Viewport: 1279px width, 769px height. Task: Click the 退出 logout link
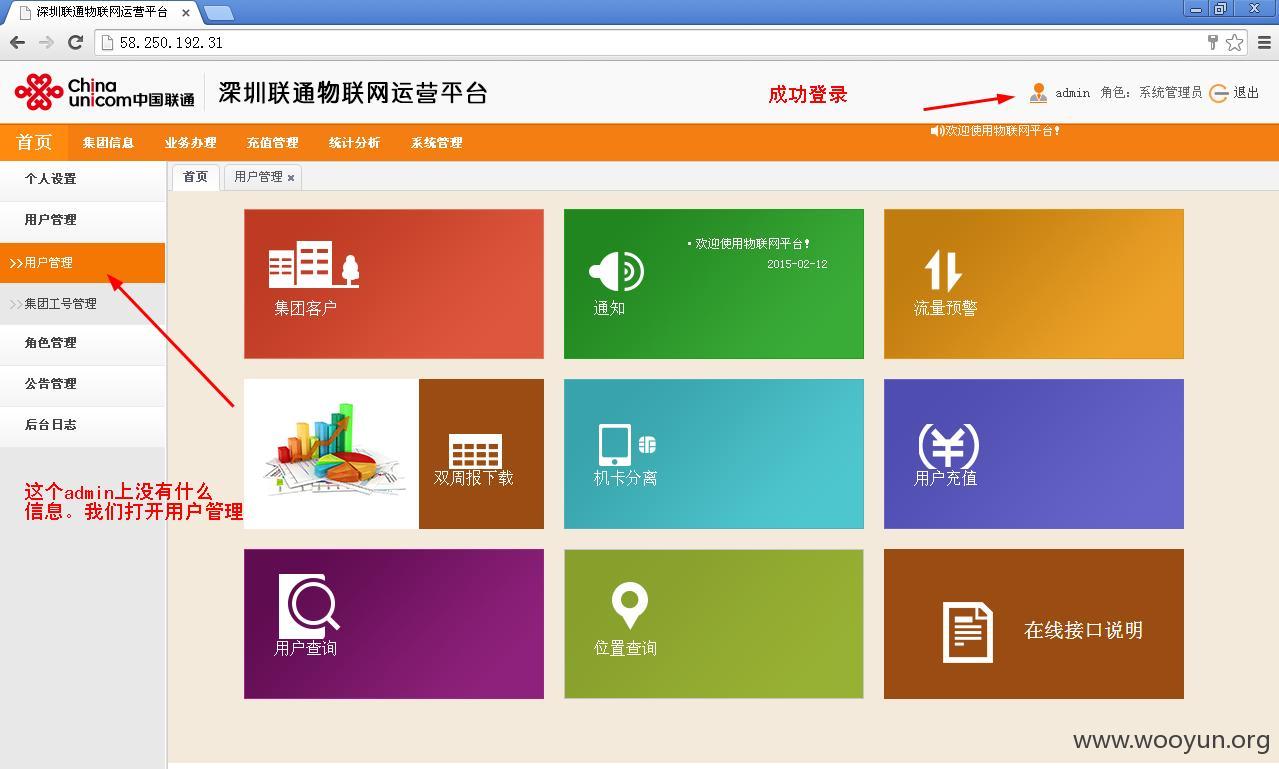(1246, 92)
